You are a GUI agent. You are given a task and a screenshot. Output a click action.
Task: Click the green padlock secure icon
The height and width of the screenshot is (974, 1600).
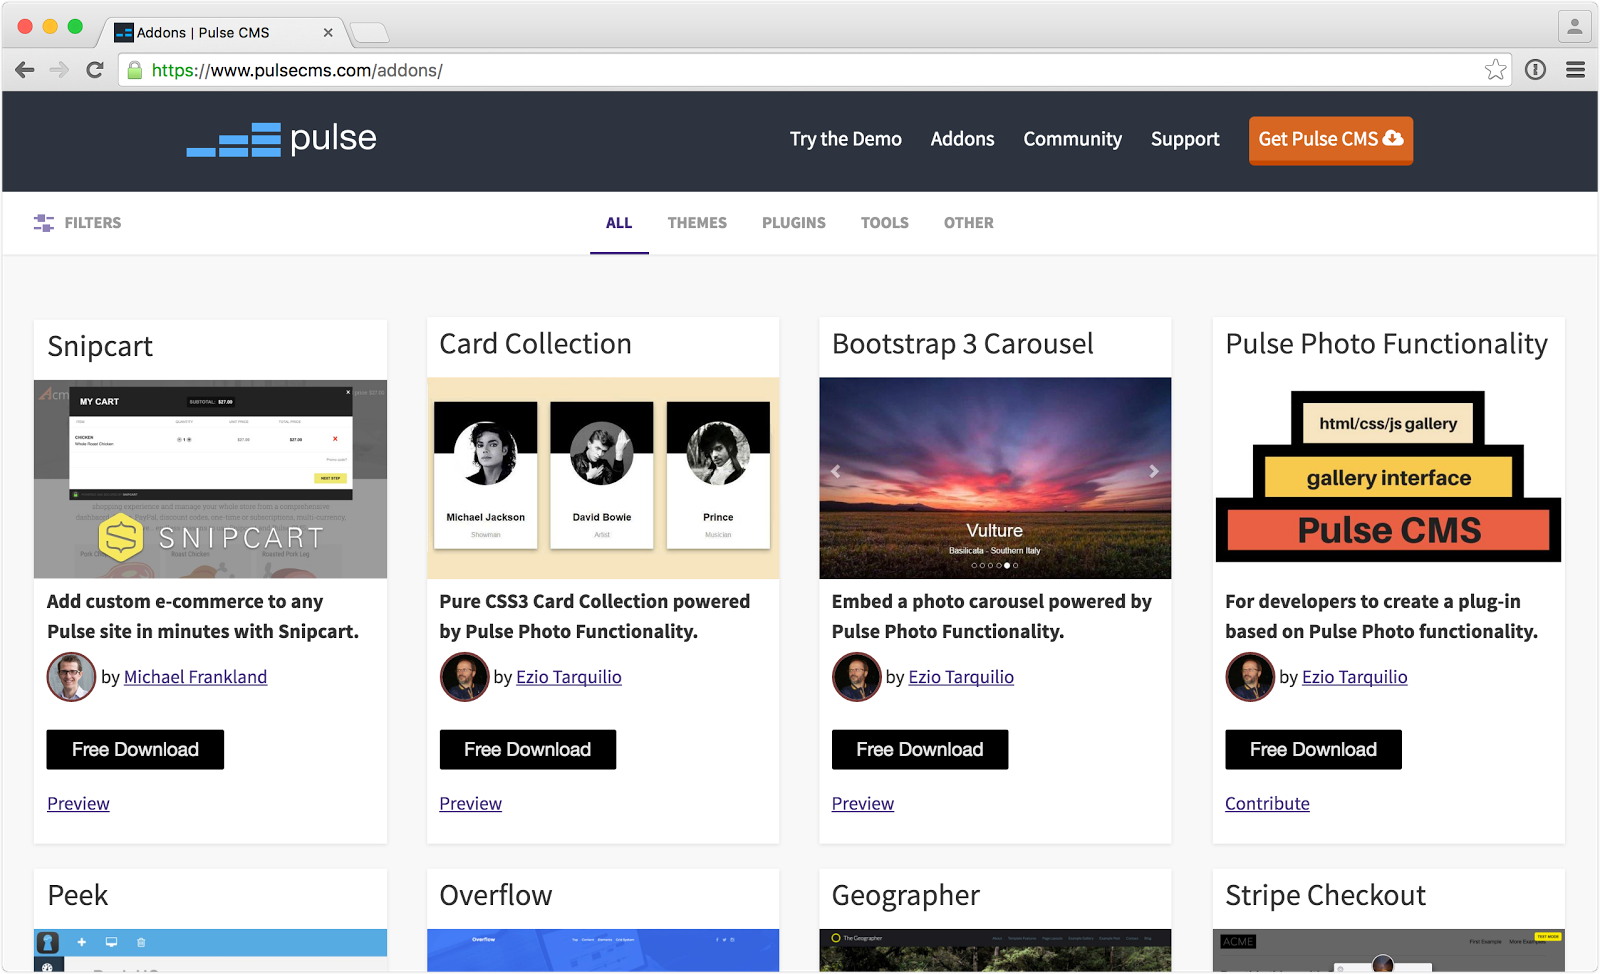point(135,70)
